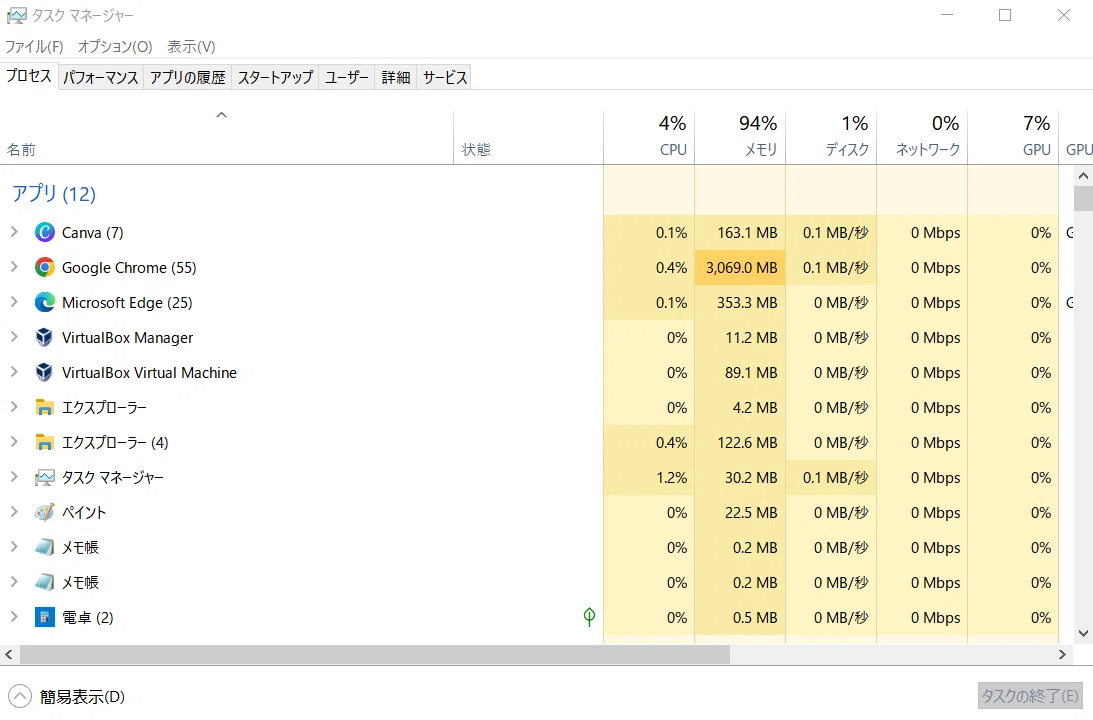Screen dimensions: 1093x720
Task: Click the ペイント palette icon
Action: click(x=45, y=512)
